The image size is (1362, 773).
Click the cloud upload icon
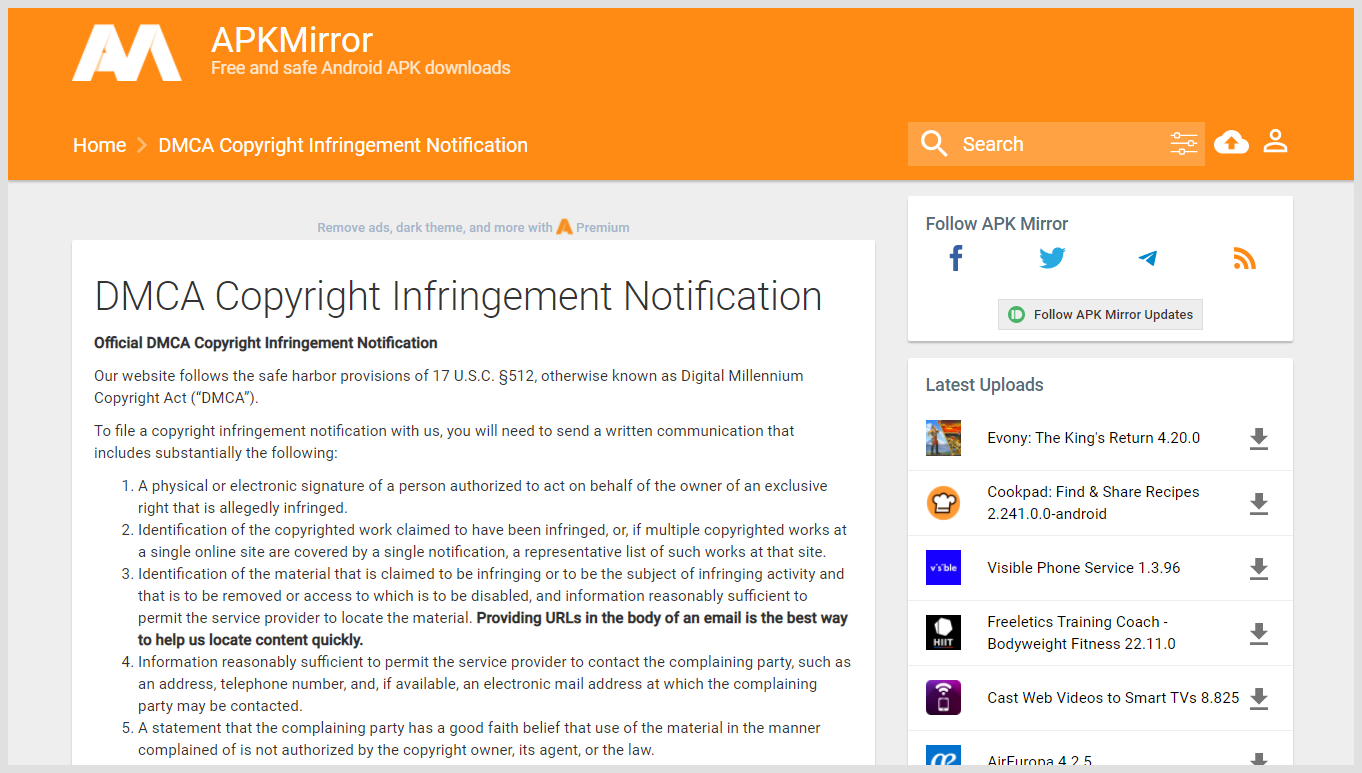tap(1231, 143)
